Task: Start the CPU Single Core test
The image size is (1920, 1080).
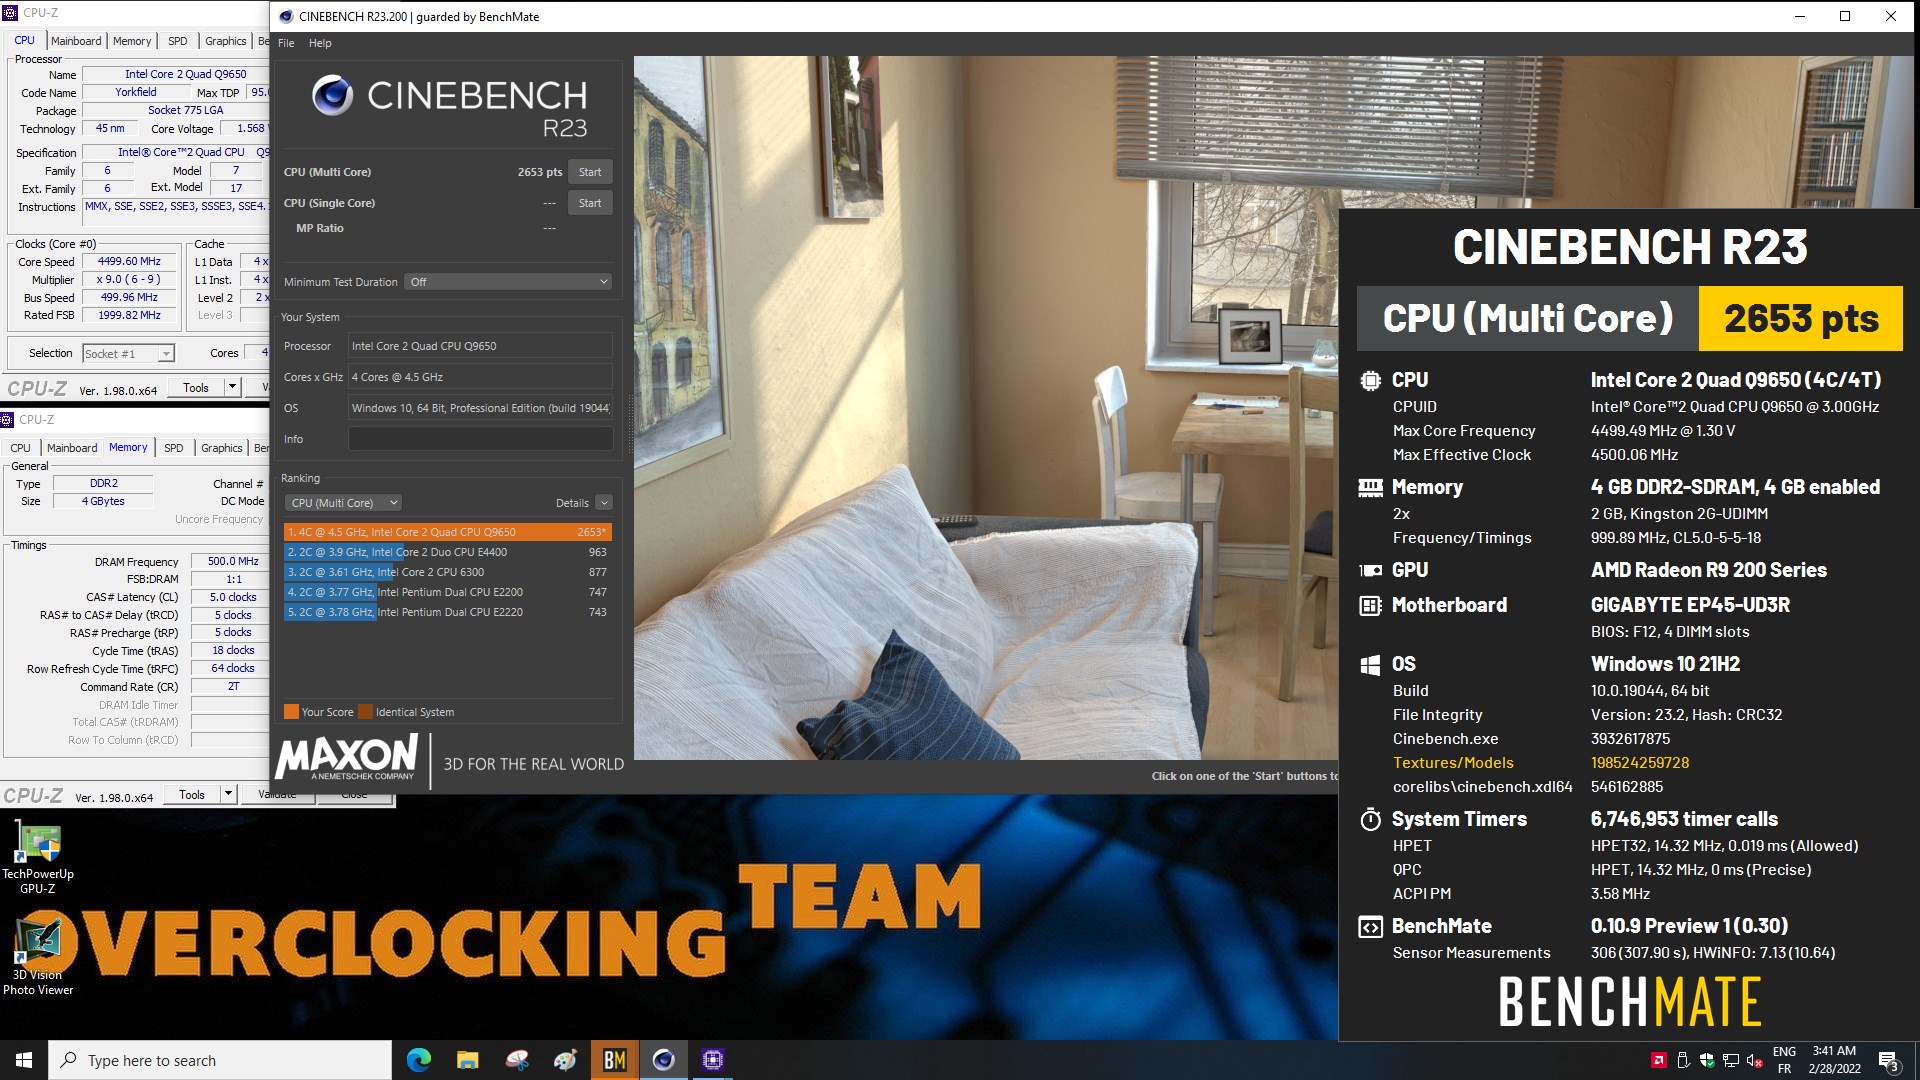Action: (x=590, y=203)
